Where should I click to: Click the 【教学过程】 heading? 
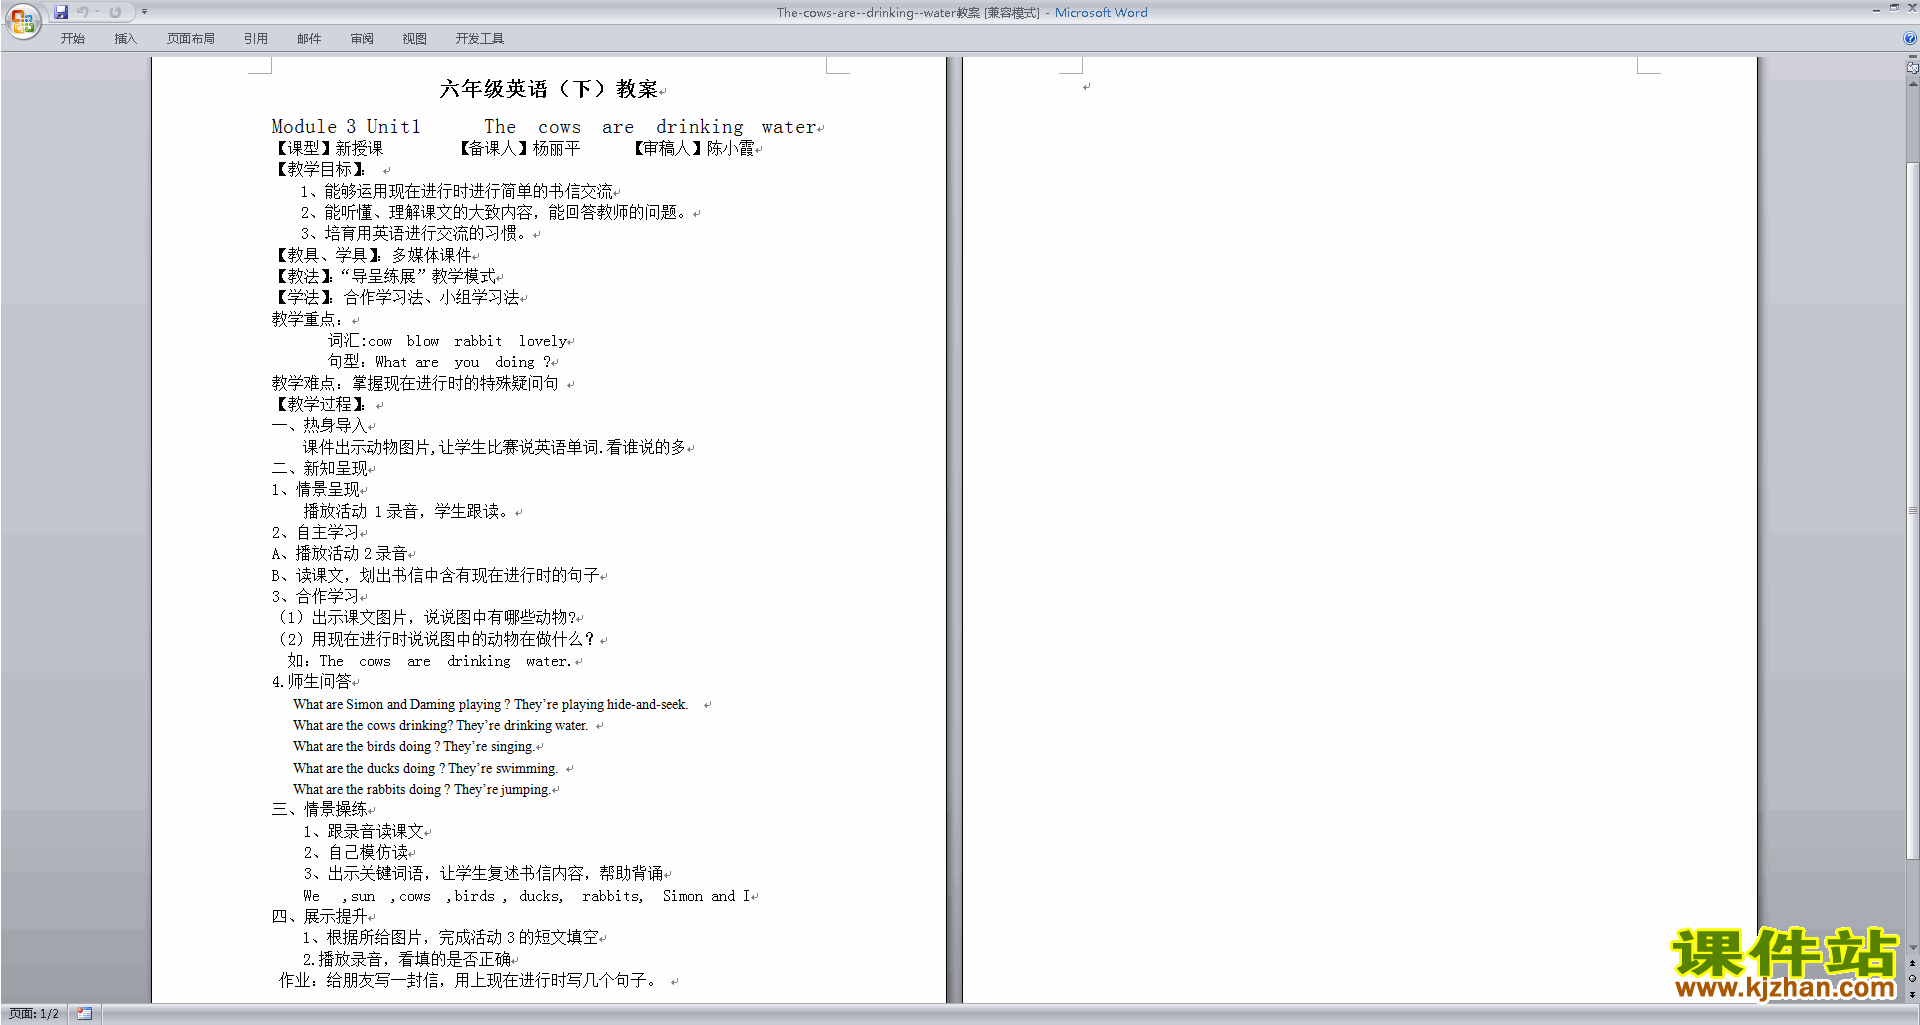point(320,404)
